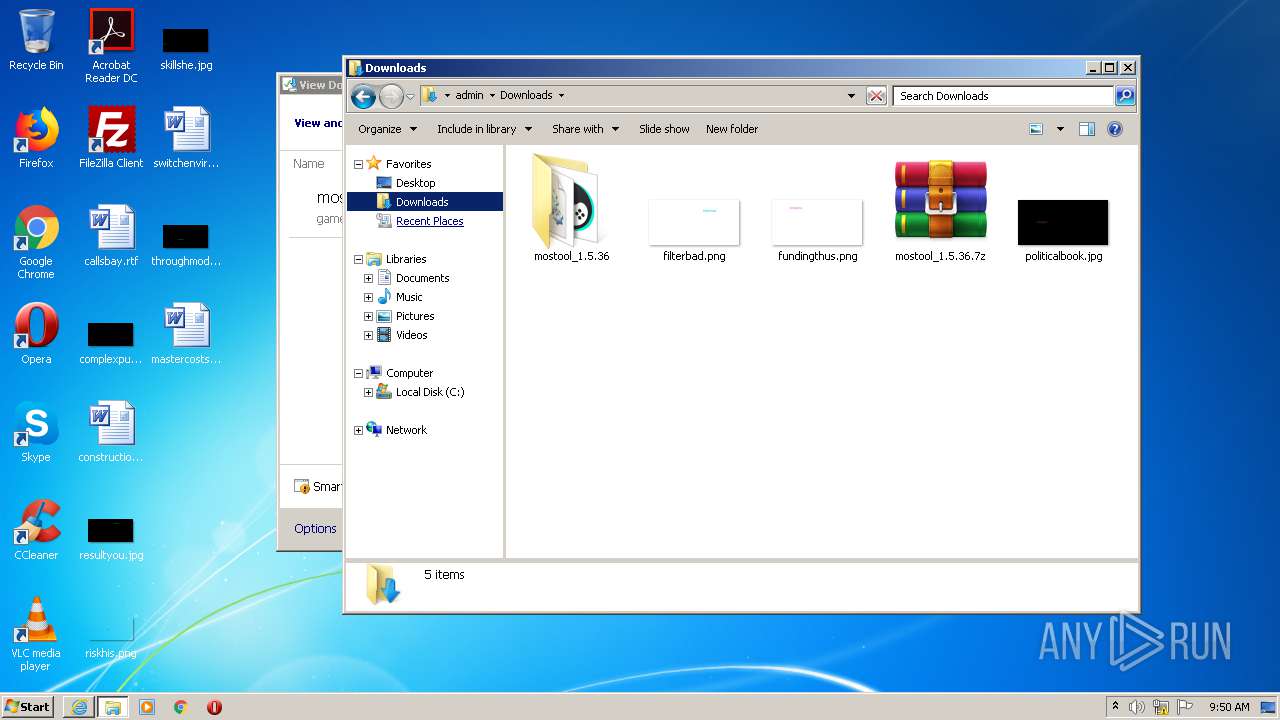The width and height of the screenshot is (1280, 720).
Task: Select the mostool_1.5.36 folder
Action: click(x=571, y=207)
